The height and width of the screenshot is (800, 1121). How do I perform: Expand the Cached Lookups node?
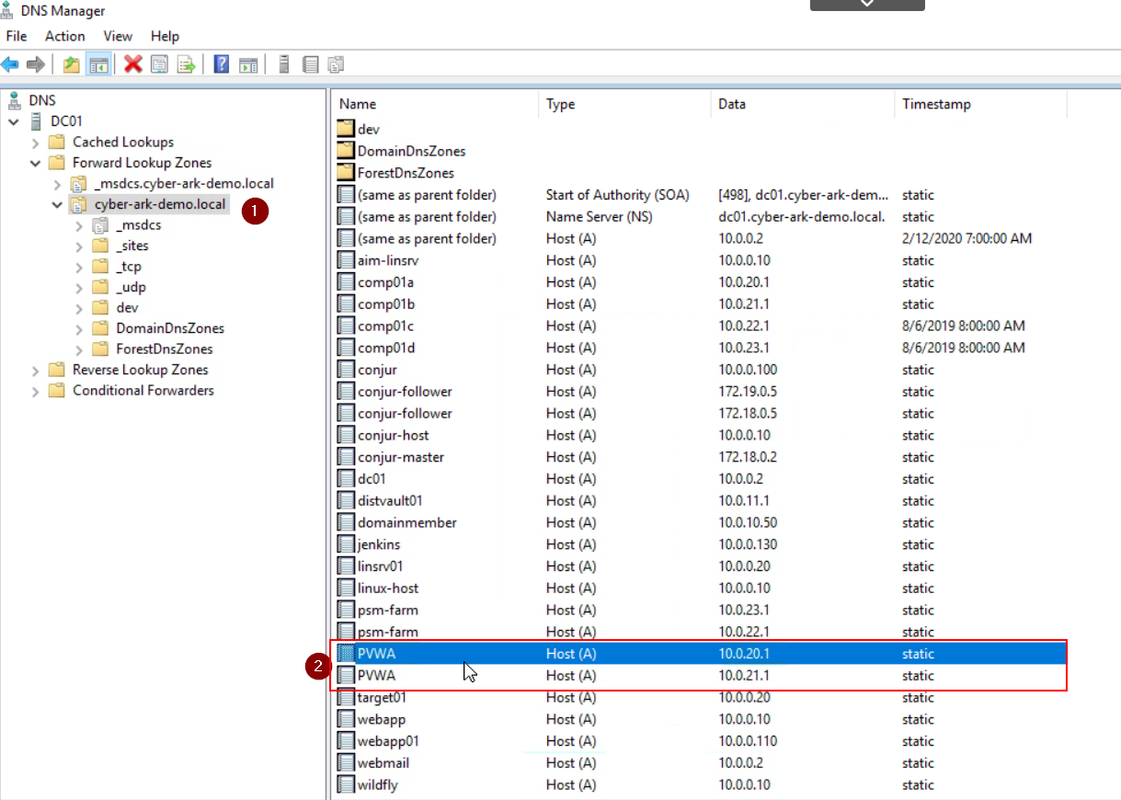[x=35, y=142]
